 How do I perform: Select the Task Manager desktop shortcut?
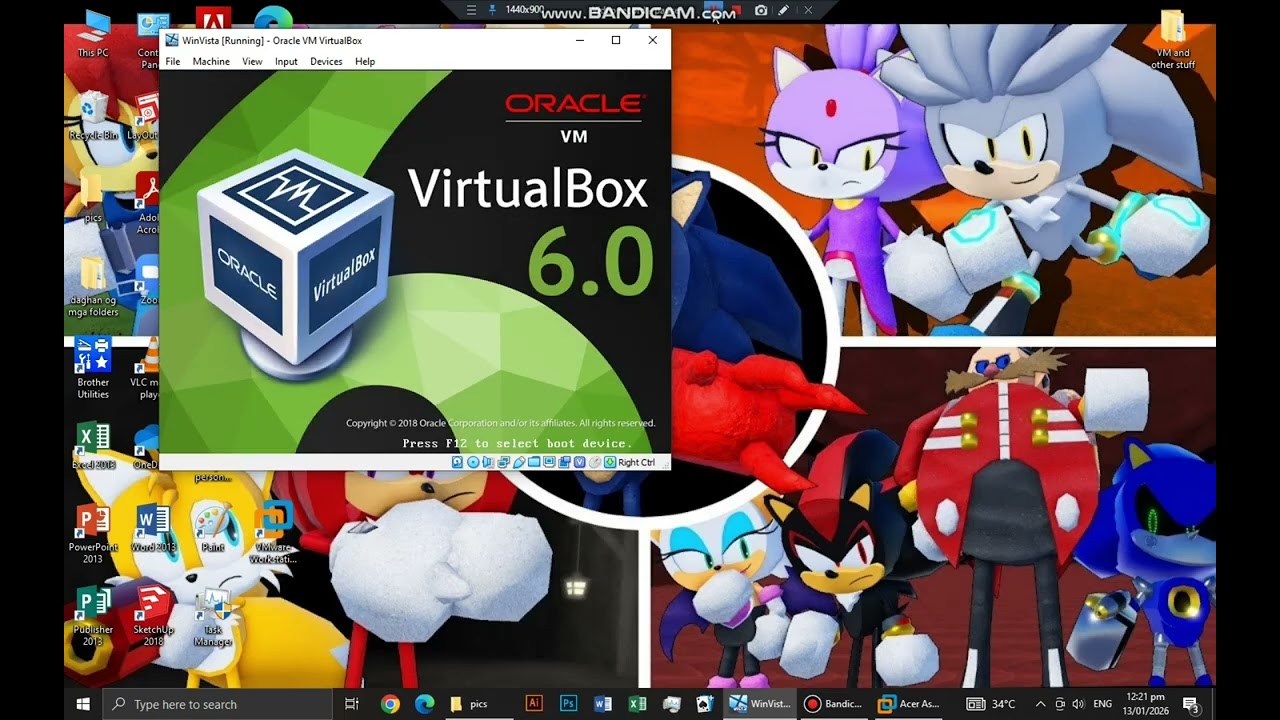(213, 616)
